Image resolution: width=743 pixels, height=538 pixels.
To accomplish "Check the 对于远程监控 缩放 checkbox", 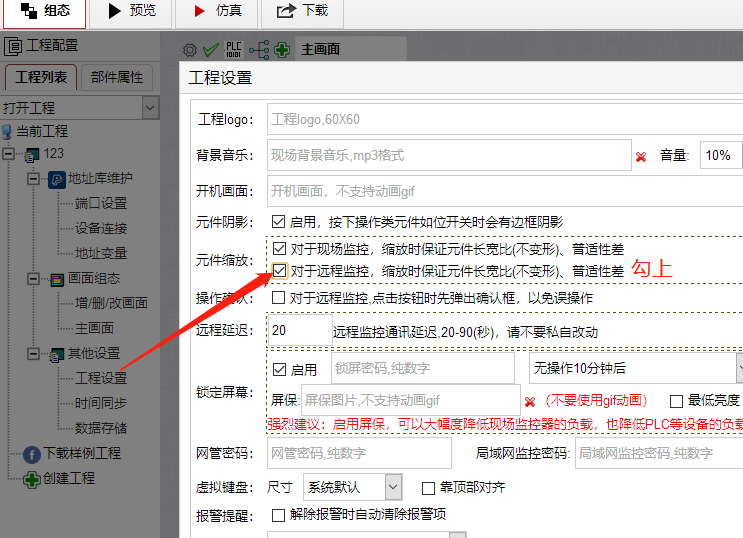I will (x=279, y=271).
